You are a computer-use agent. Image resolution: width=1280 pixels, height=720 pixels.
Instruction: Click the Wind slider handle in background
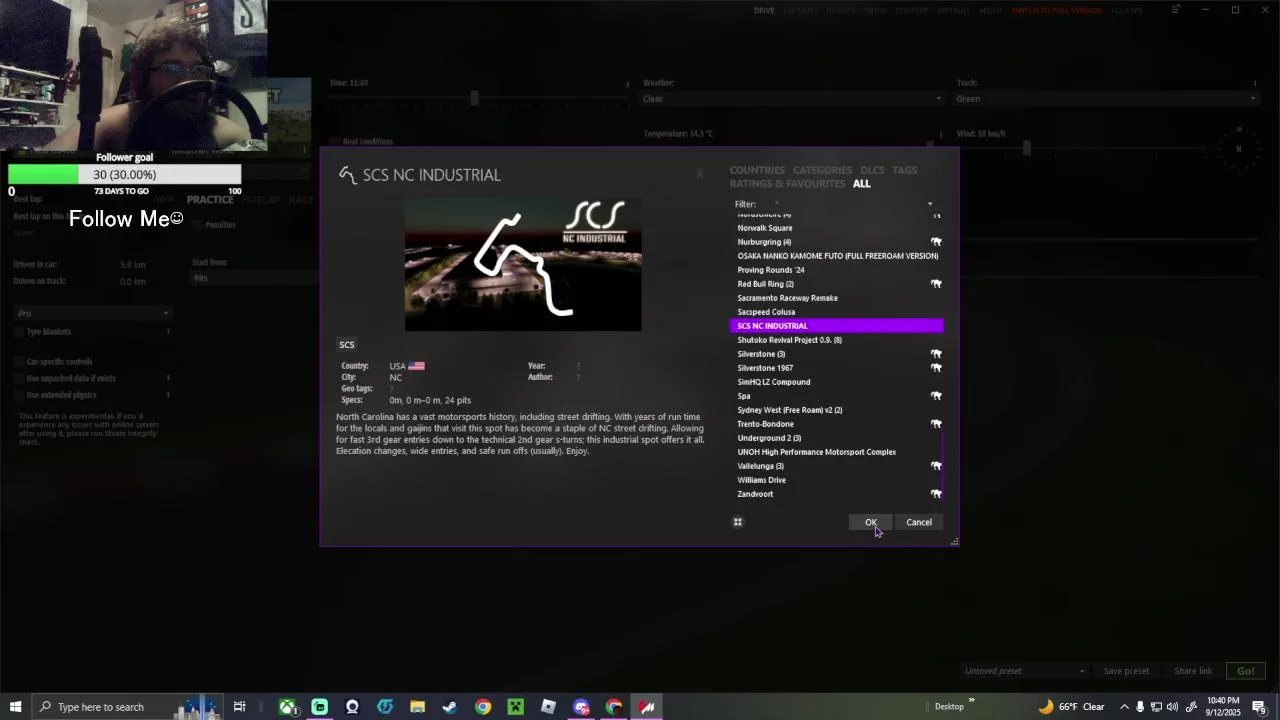click(1026, 149)
